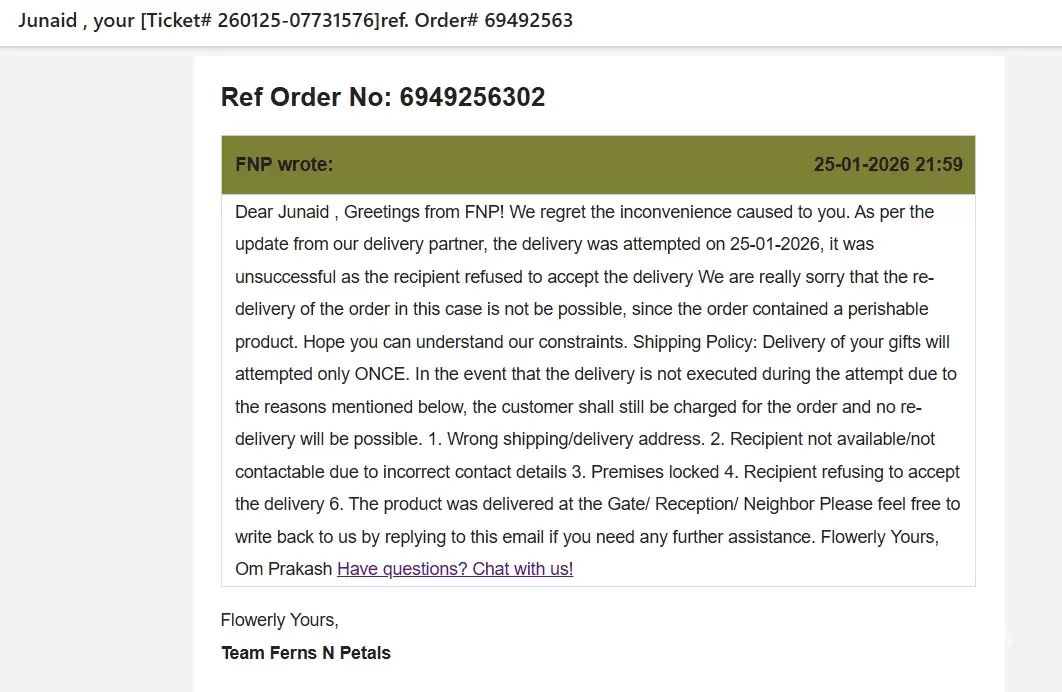Viewport: 1062px width, 692px height.
Task: Click 'Flowerly Yours,' below the message box
Action: (280, 620)
